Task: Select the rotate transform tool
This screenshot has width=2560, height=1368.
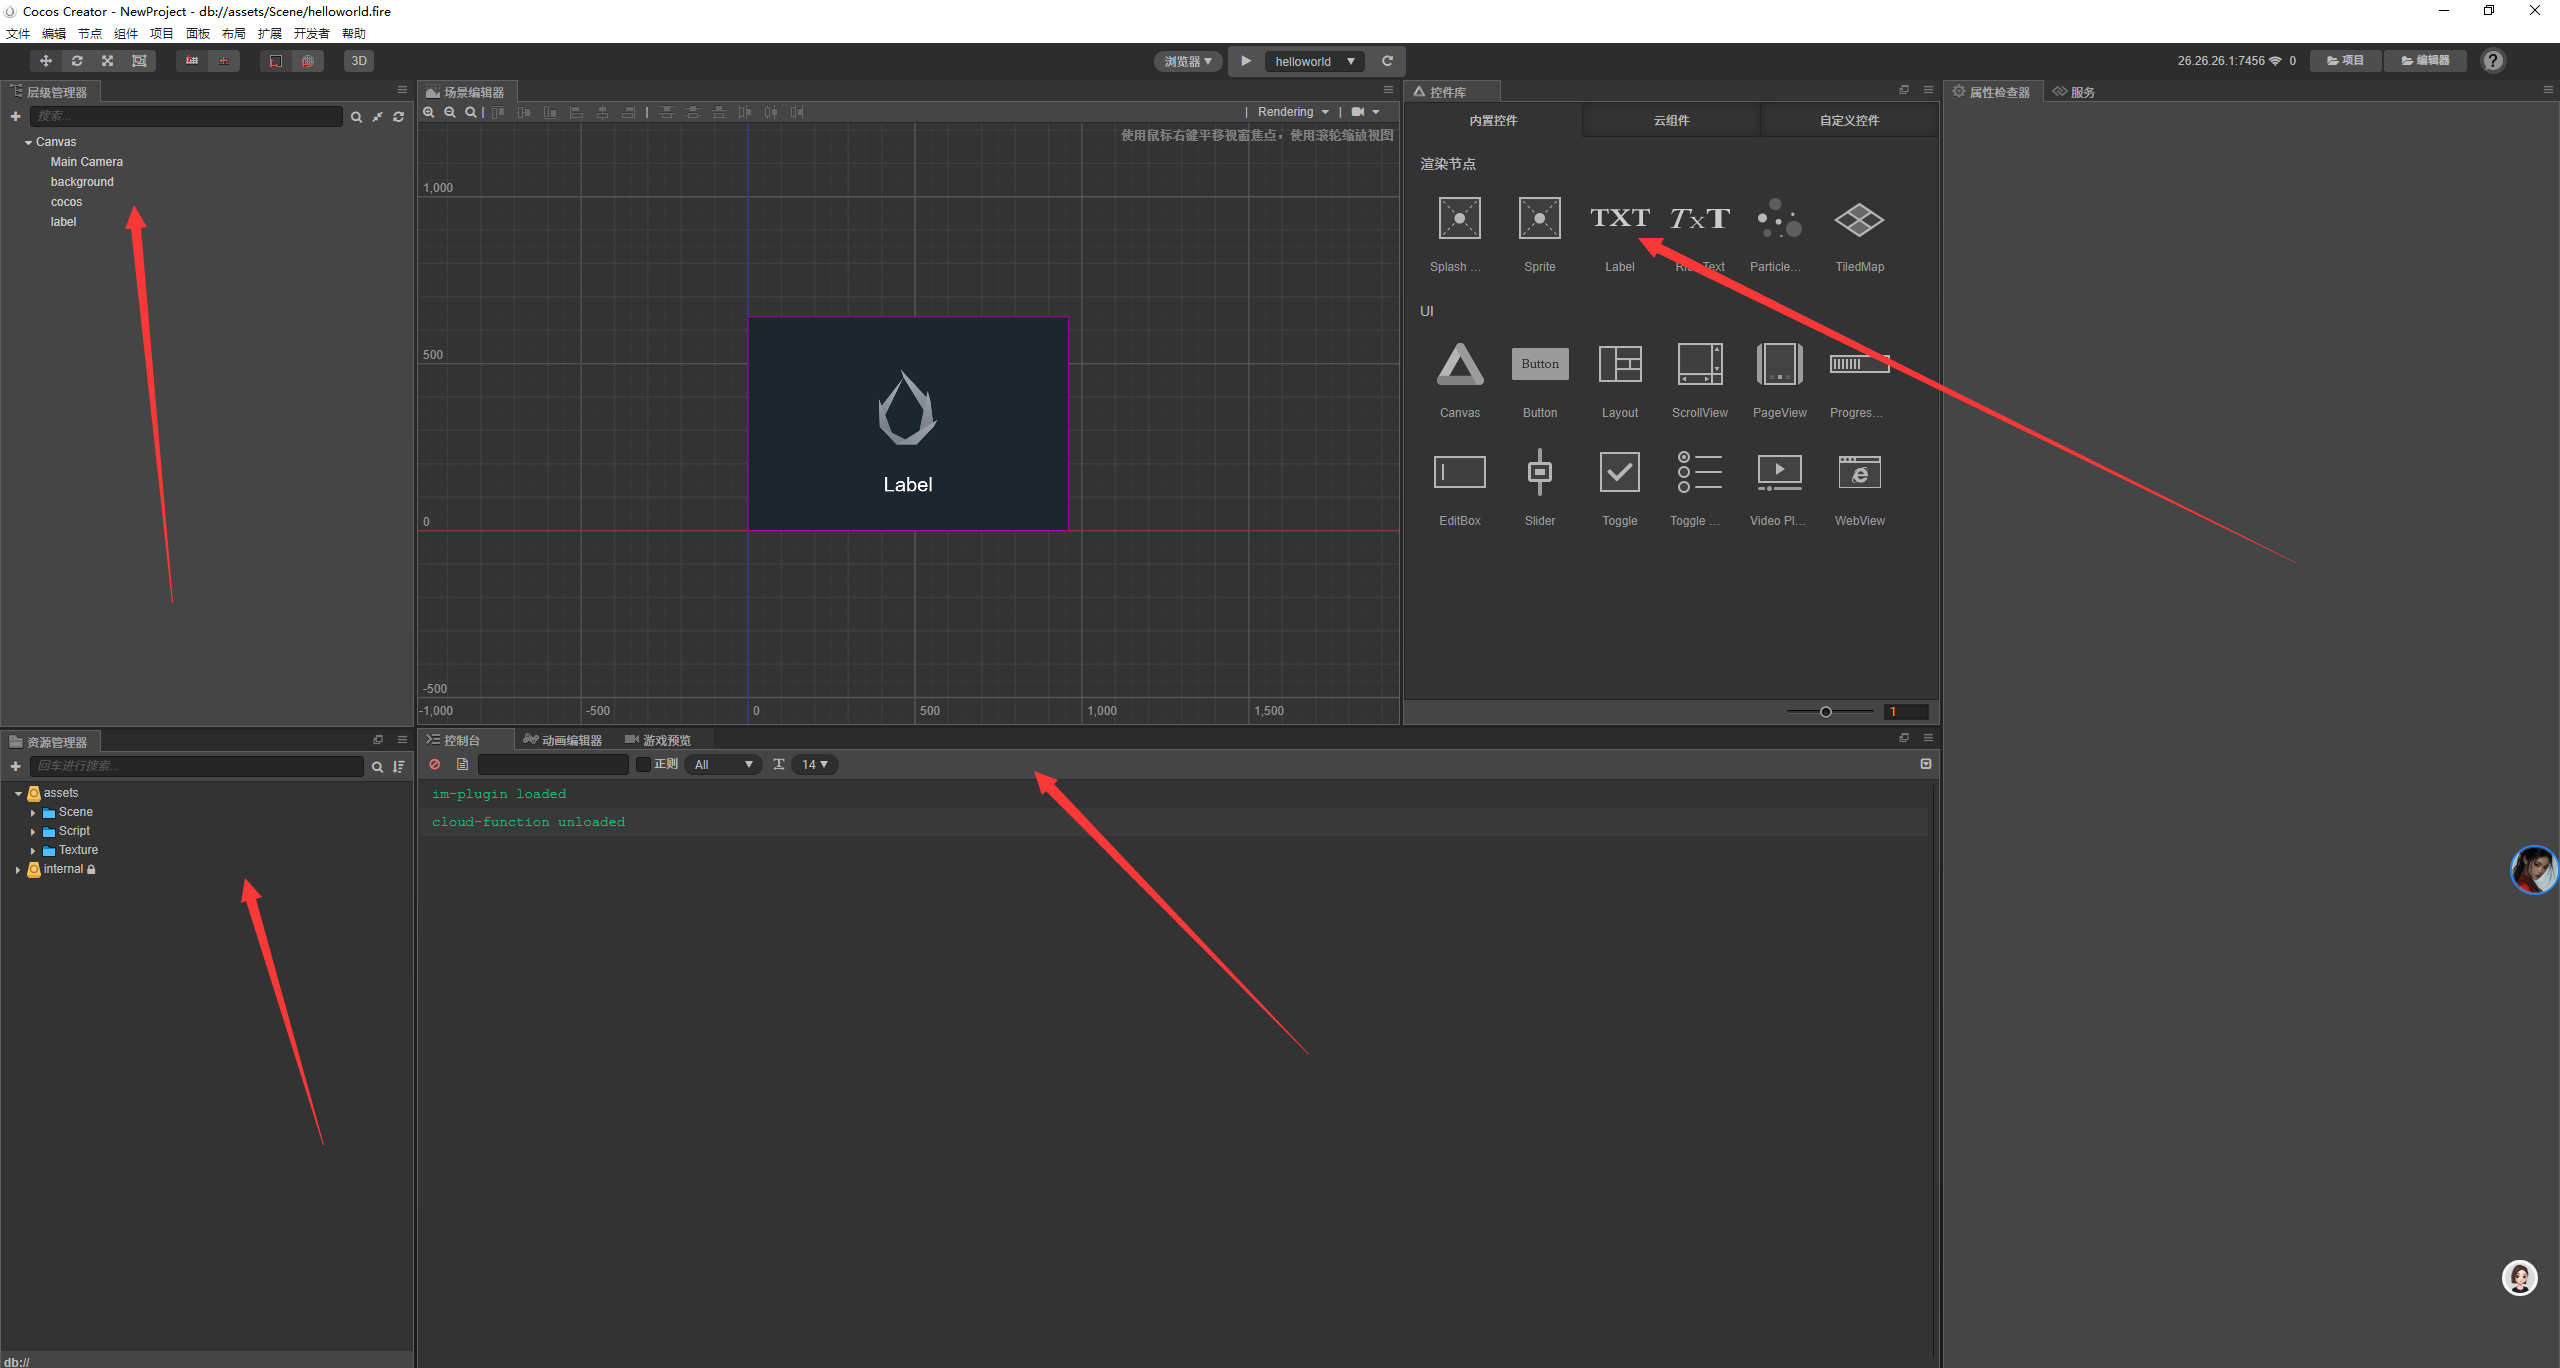Action: pyautogui.click(x=77, y=61)
